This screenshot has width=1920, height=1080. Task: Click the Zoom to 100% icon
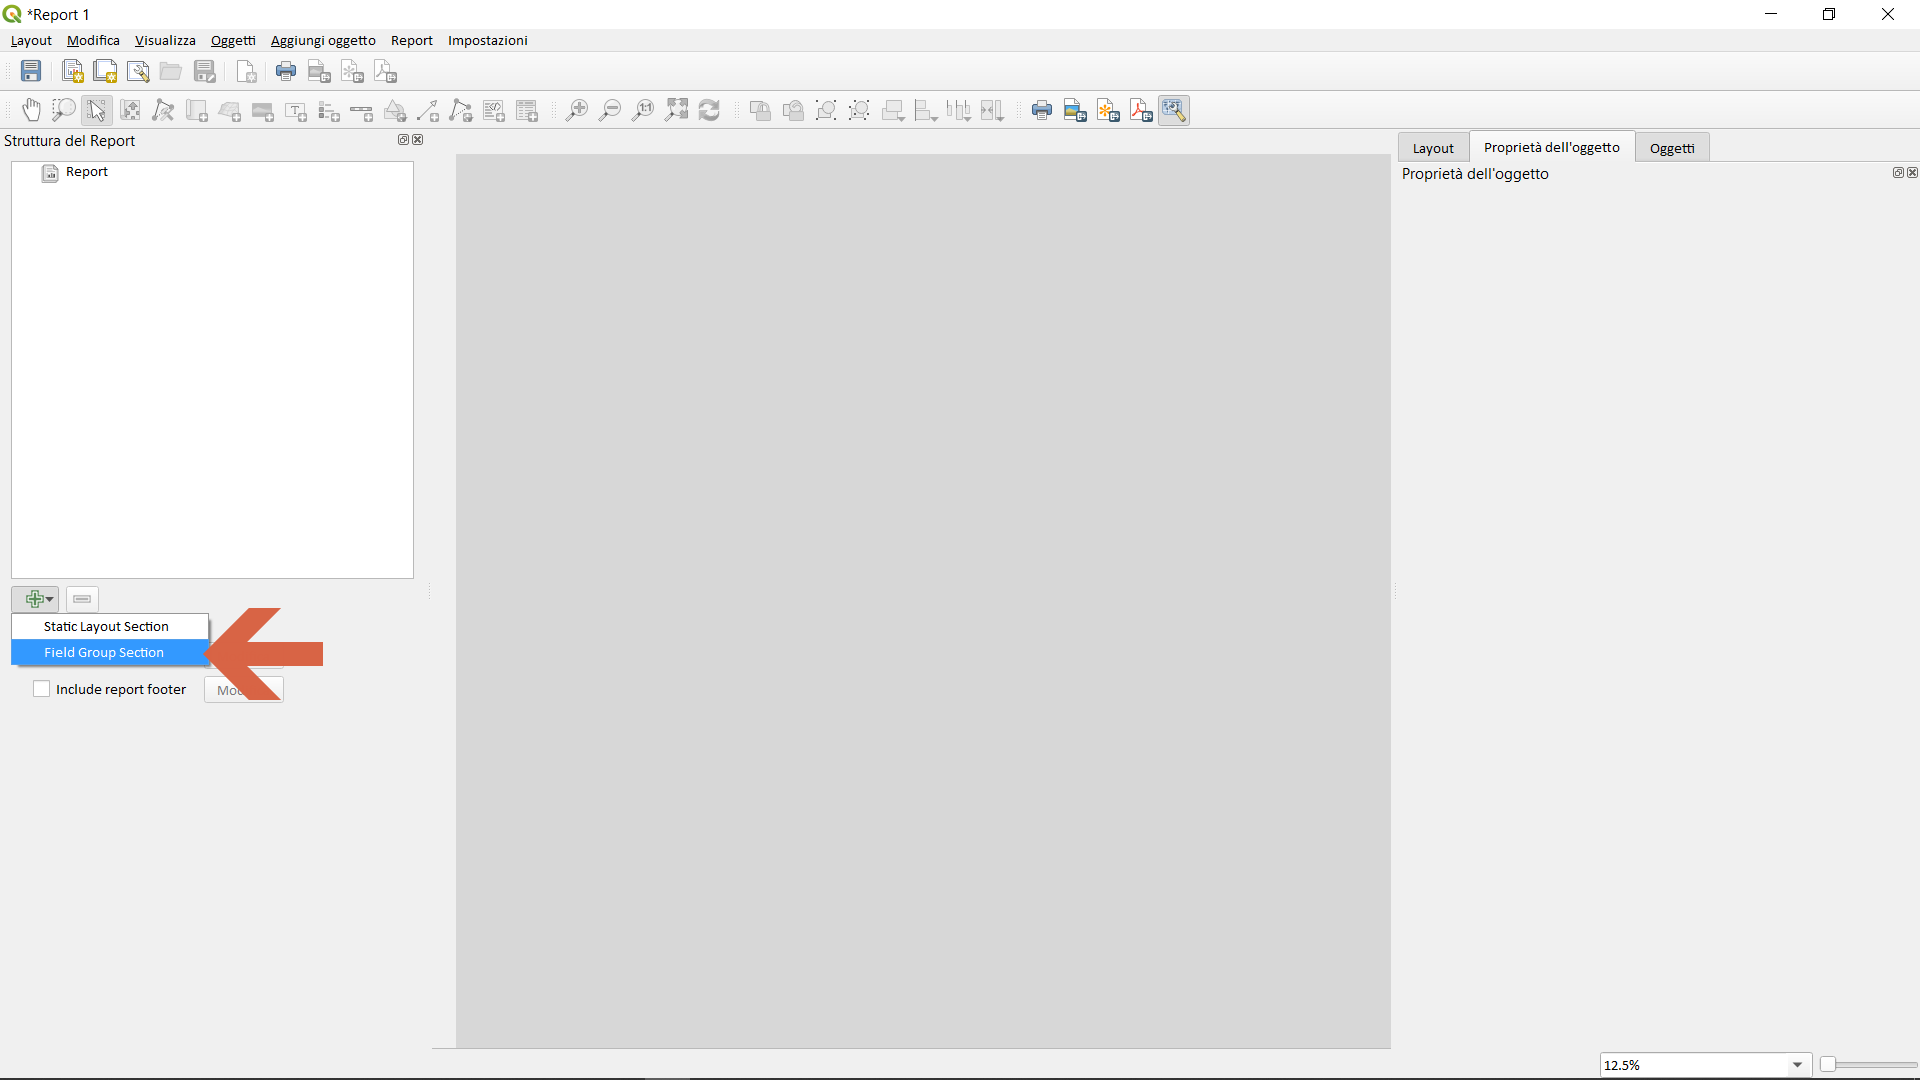click(643, 110)
